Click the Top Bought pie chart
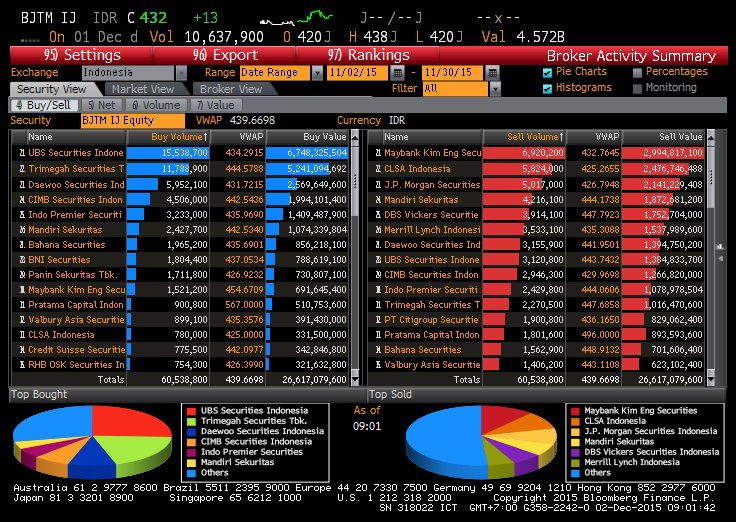 point(91,442)
